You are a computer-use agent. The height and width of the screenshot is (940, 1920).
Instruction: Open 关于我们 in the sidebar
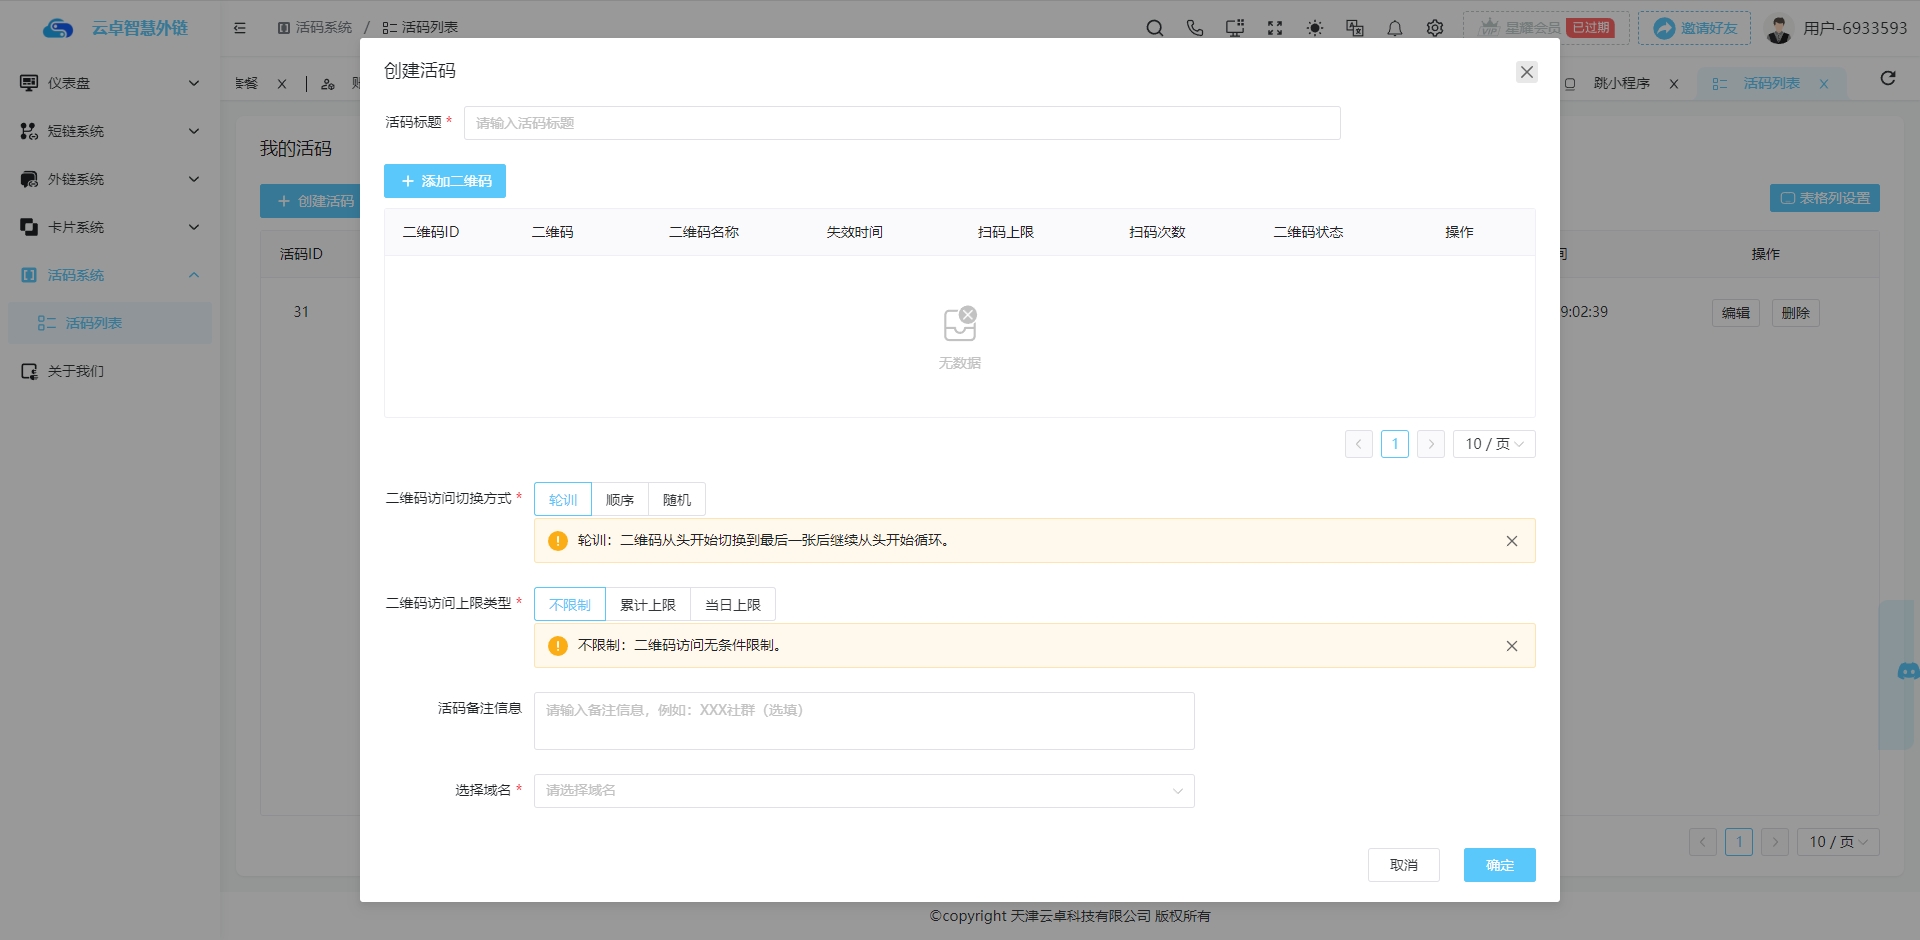tap(76, 371)
